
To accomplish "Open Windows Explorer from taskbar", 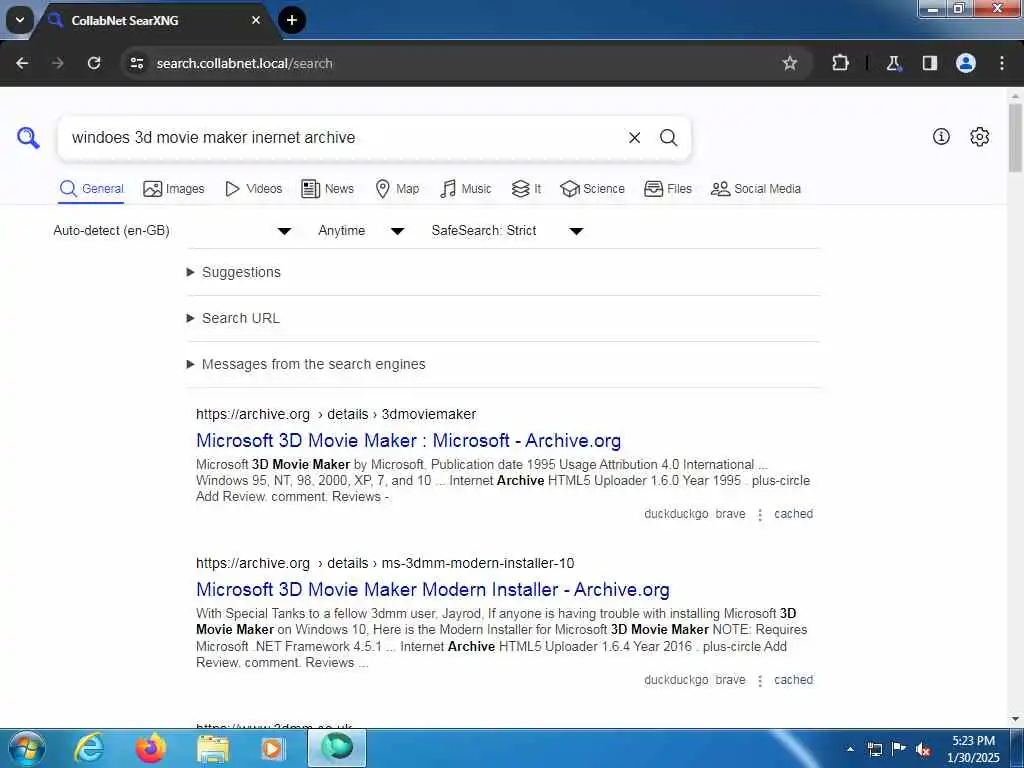I will [x=213, y=749].
